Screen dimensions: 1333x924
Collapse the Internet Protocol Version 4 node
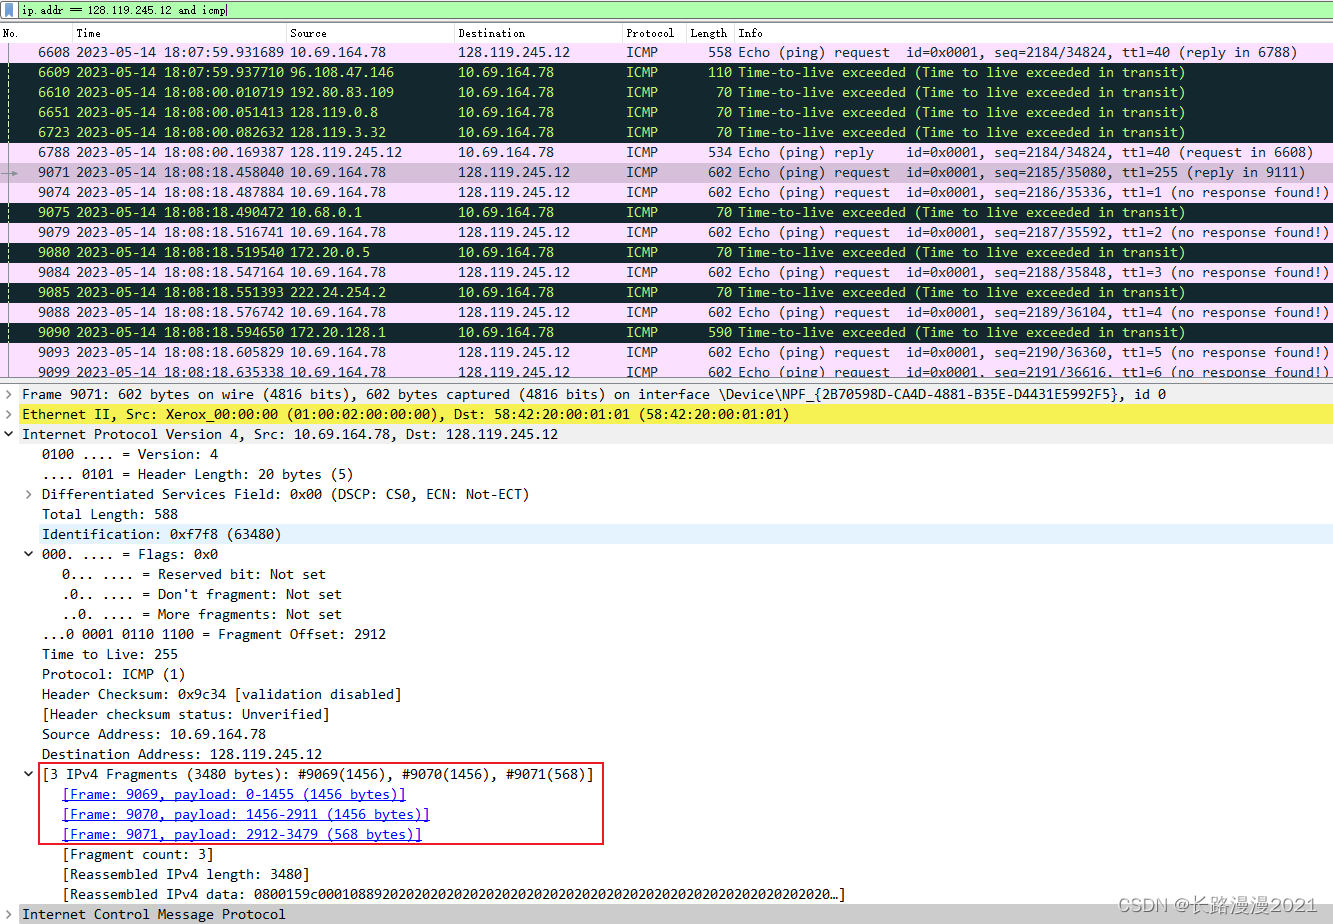[x=10, y=434]
